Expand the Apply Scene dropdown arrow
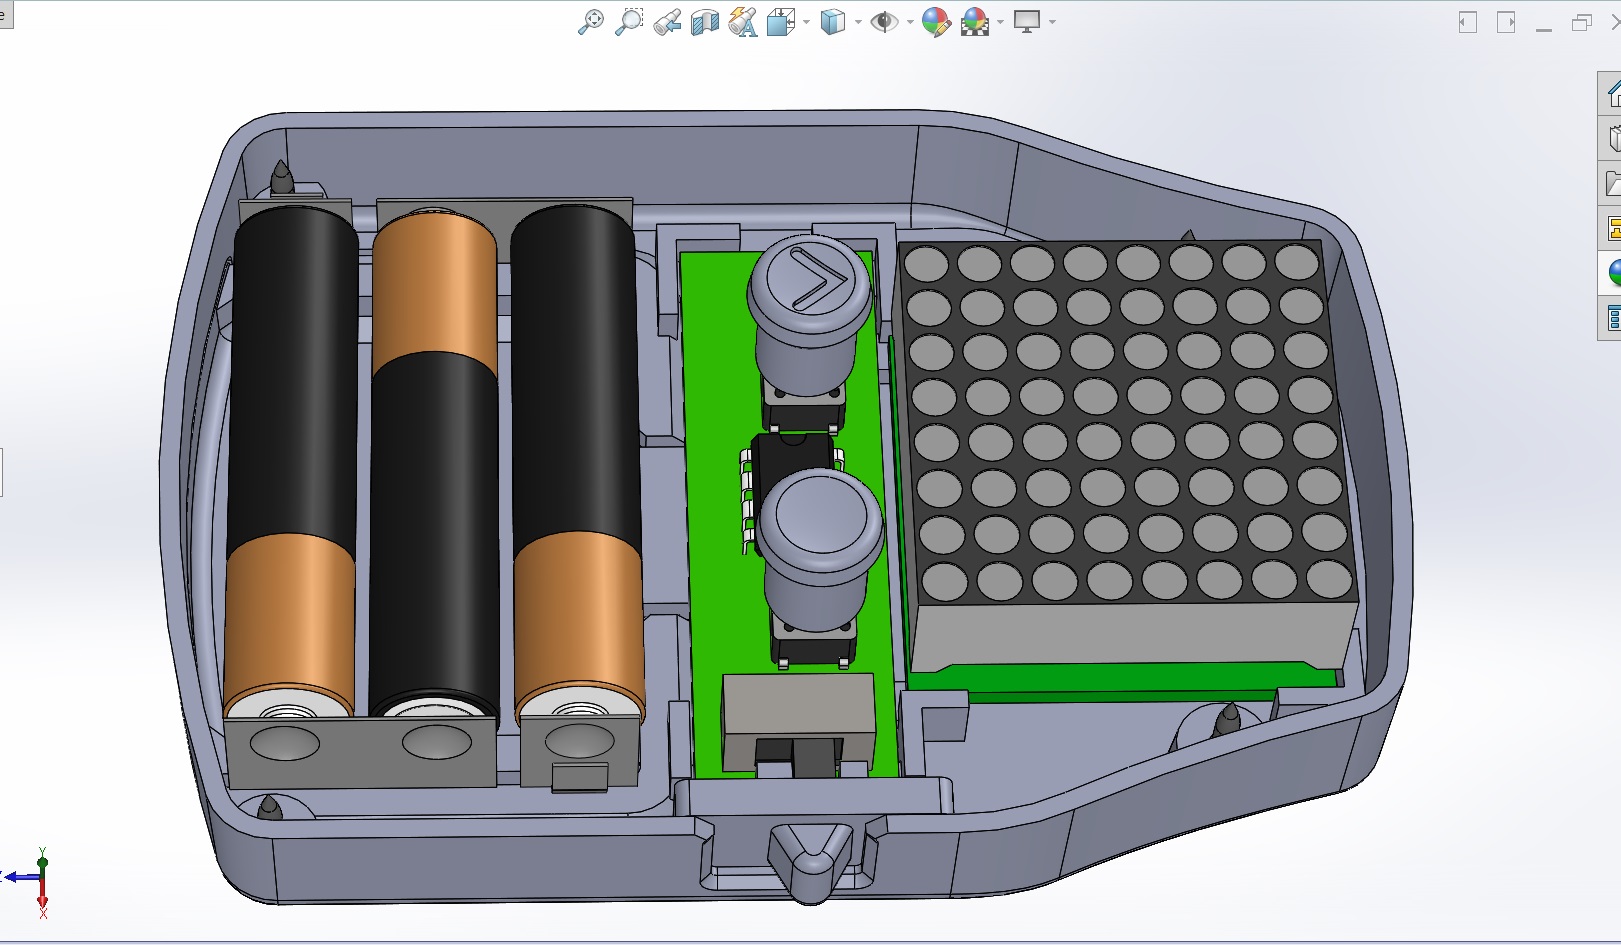This screenshot has width=1621, height=945. (1000, 22)
